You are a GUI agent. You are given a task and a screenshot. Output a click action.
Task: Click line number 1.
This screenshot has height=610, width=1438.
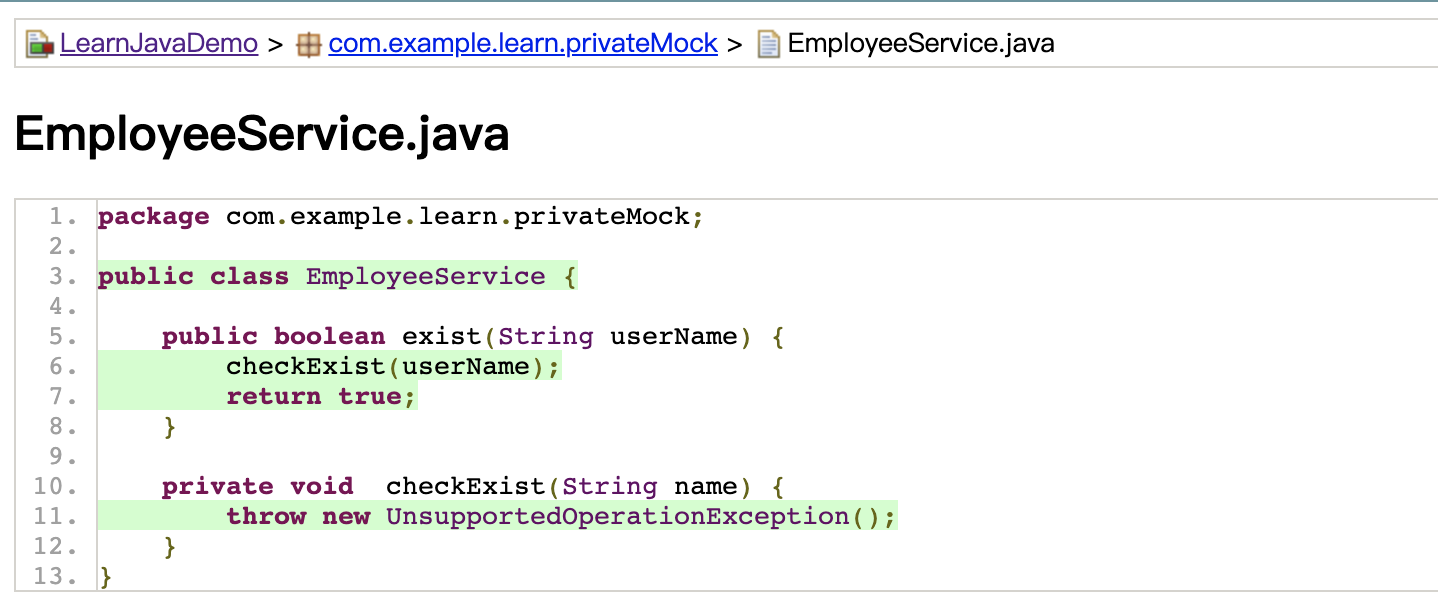(x=62, y=217)
